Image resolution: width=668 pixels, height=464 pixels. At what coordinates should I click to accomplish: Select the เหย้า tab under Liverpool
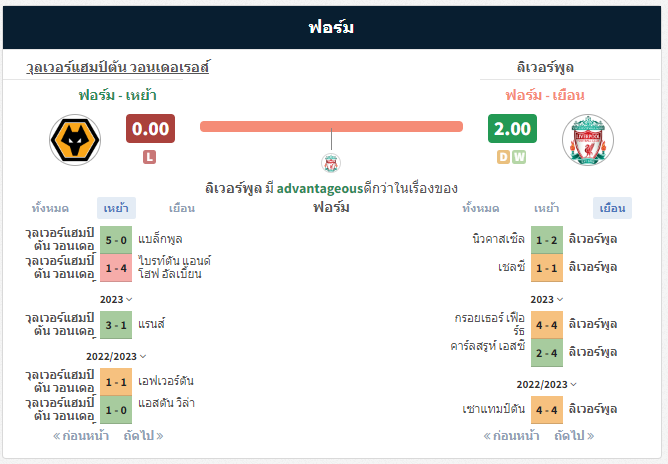tap(547, 208)
